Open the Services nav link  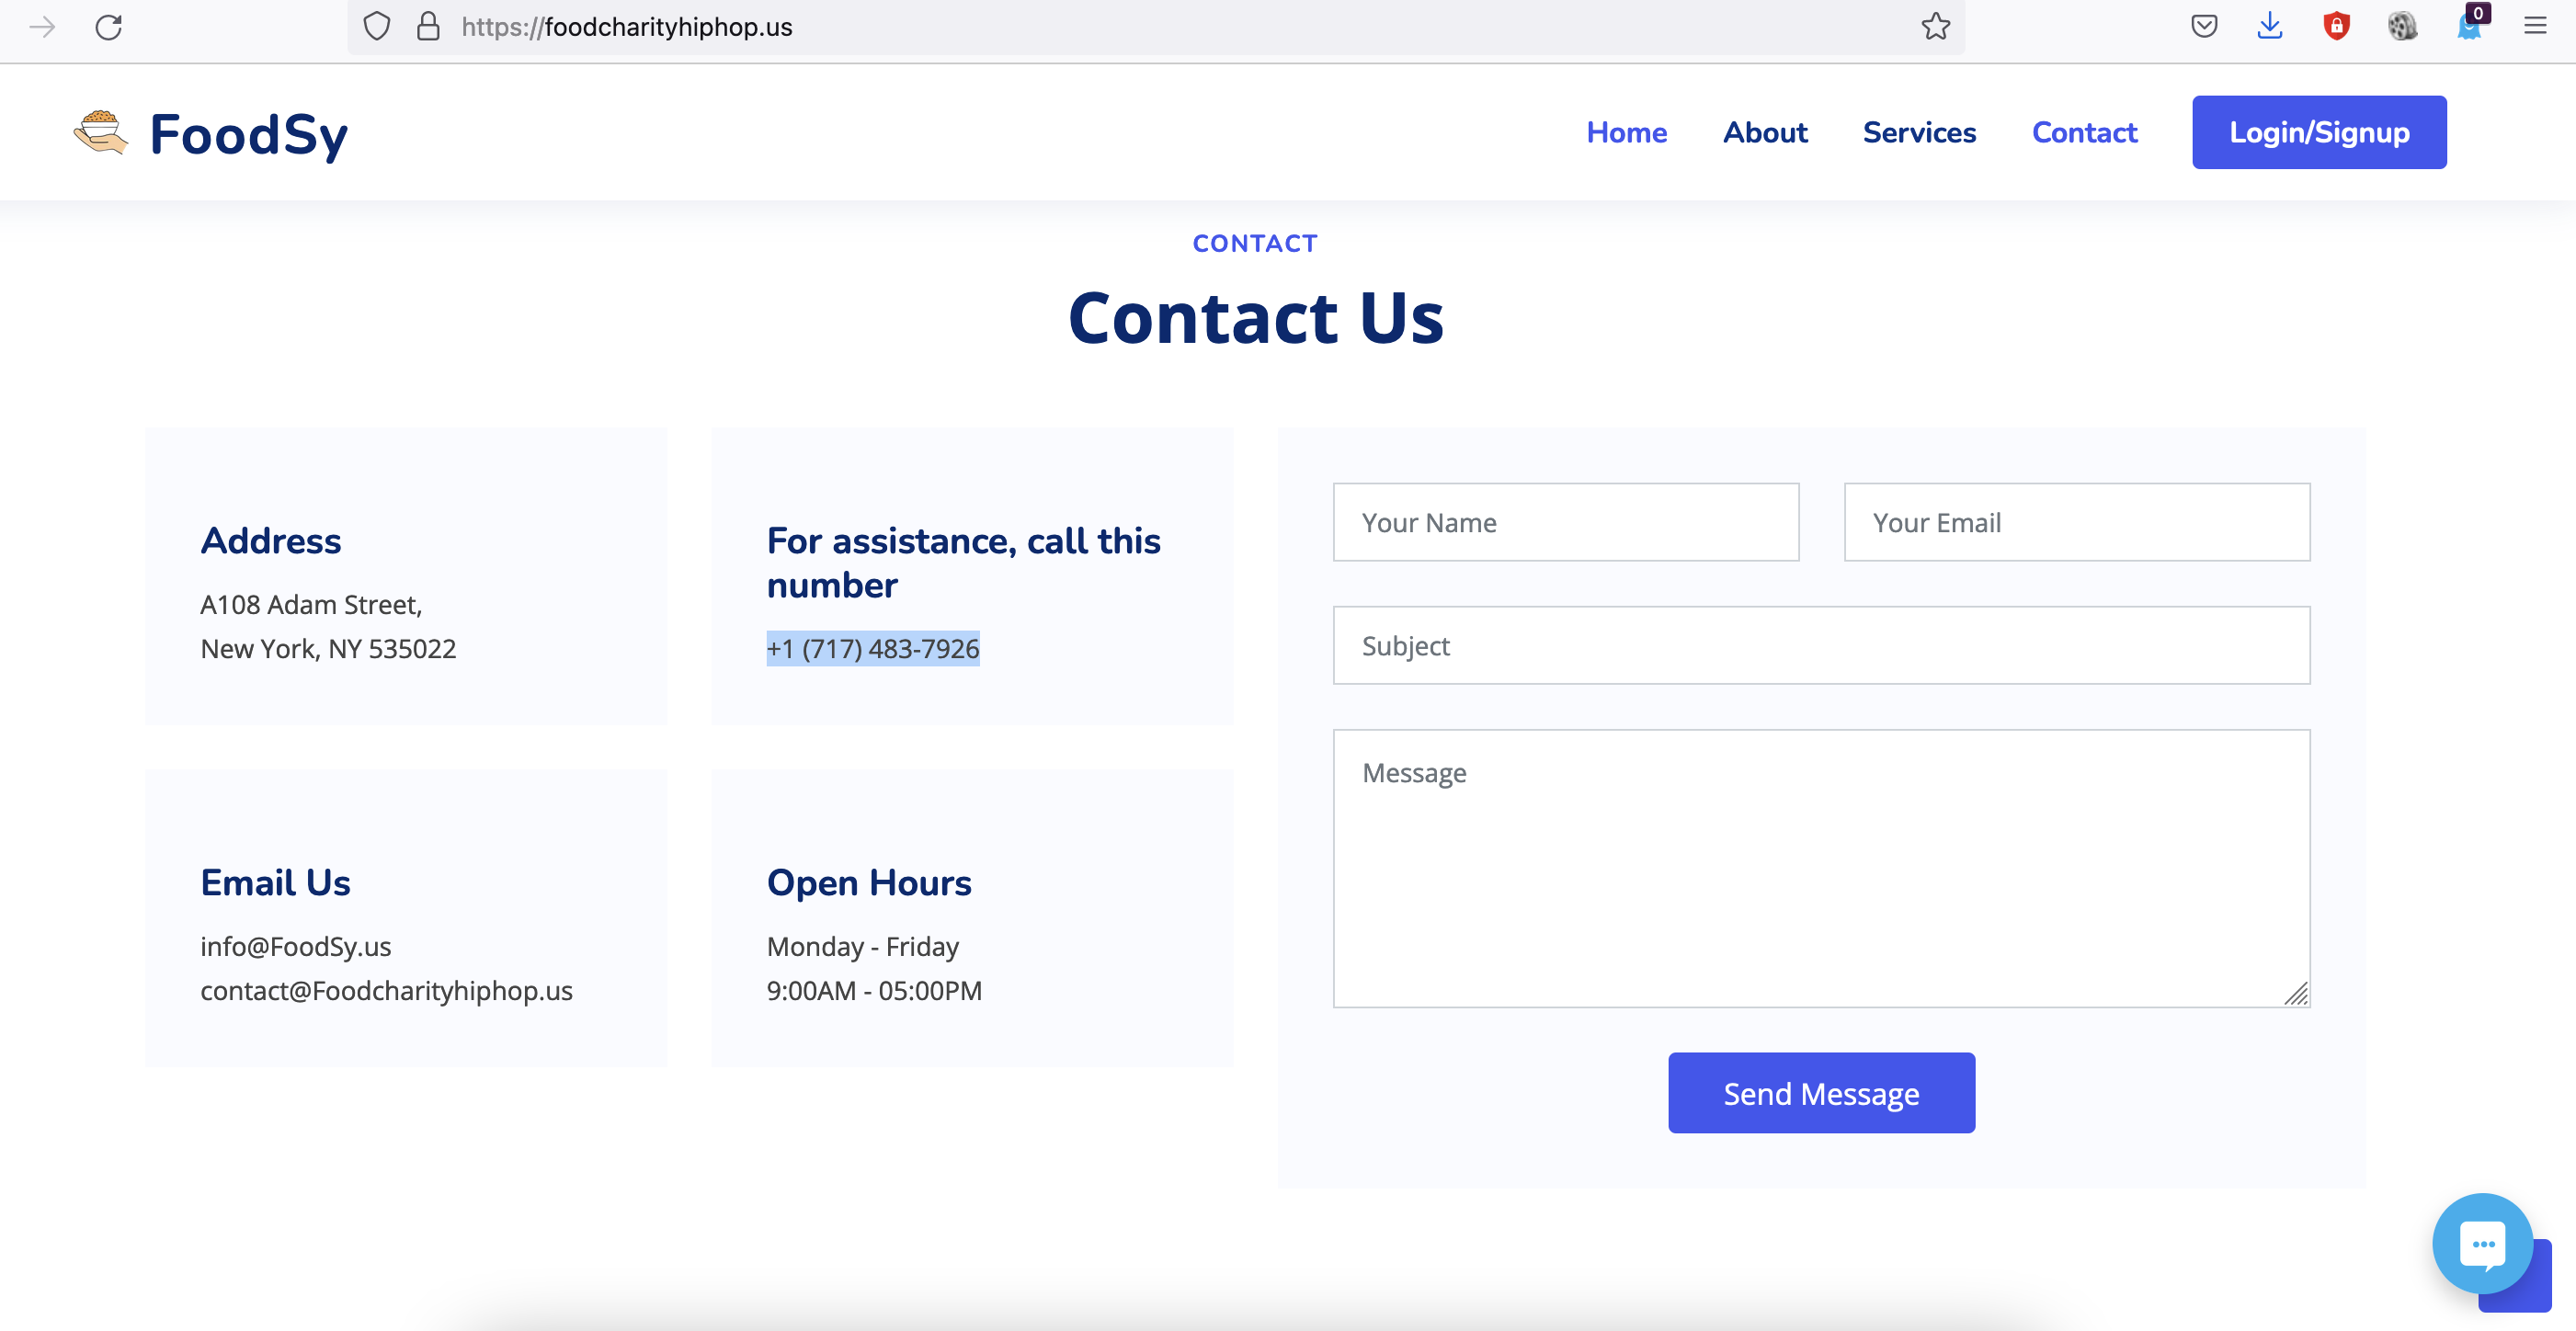click(1918, 132)
